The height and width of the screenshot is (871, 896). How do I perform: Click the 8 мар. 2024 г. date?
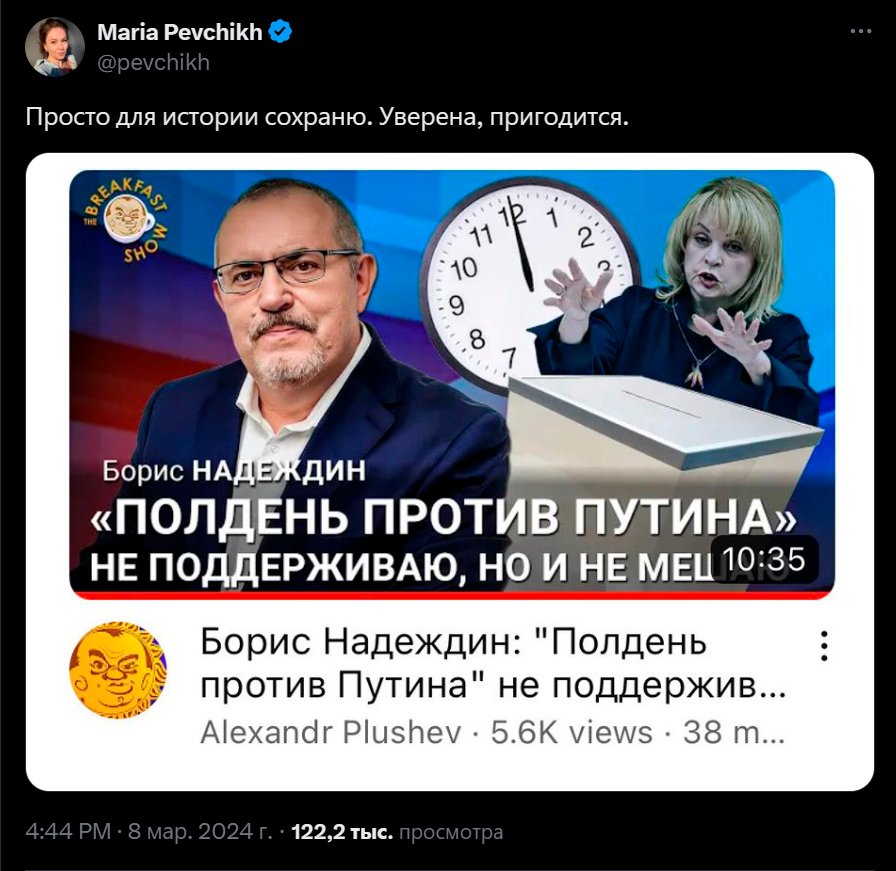(x=200, y=832)
